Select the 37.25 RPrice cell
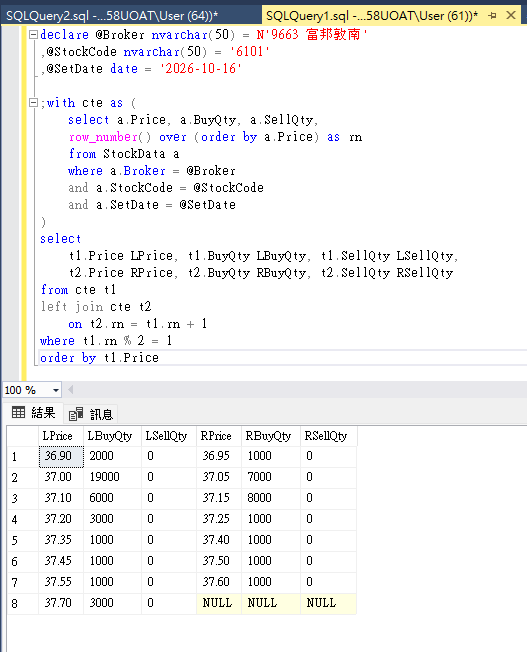Image resolution: width=527 pixels, height=652 pixels. pos(219,519)
